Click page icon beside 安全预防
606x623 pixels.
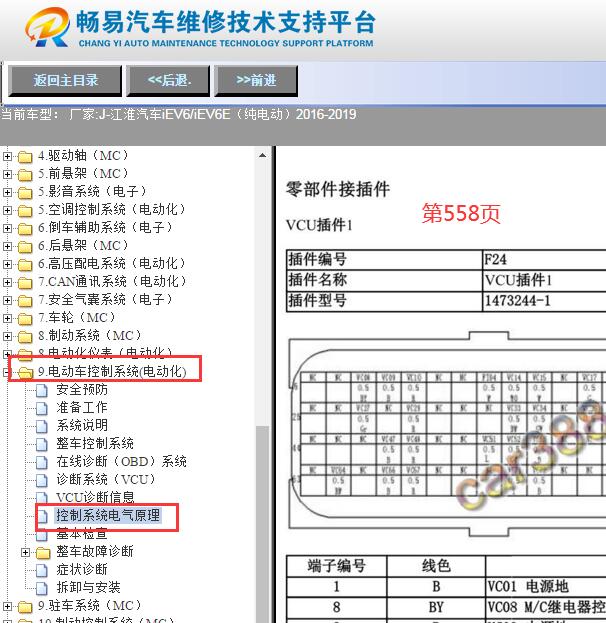click(42, 391)
